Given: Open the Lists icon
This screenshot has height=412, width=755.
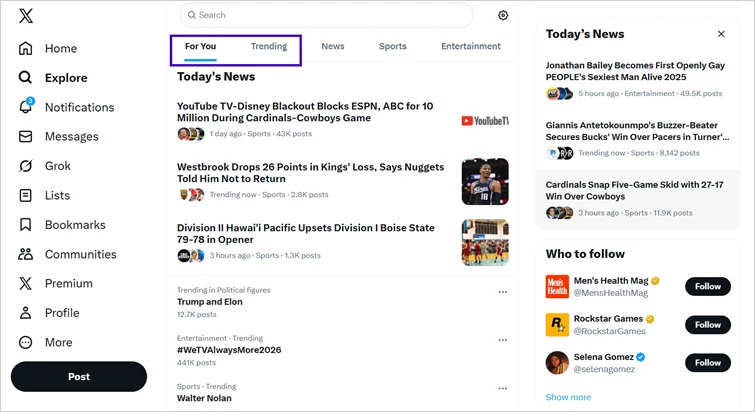Looking at the screenshot, I should (26, 195).
